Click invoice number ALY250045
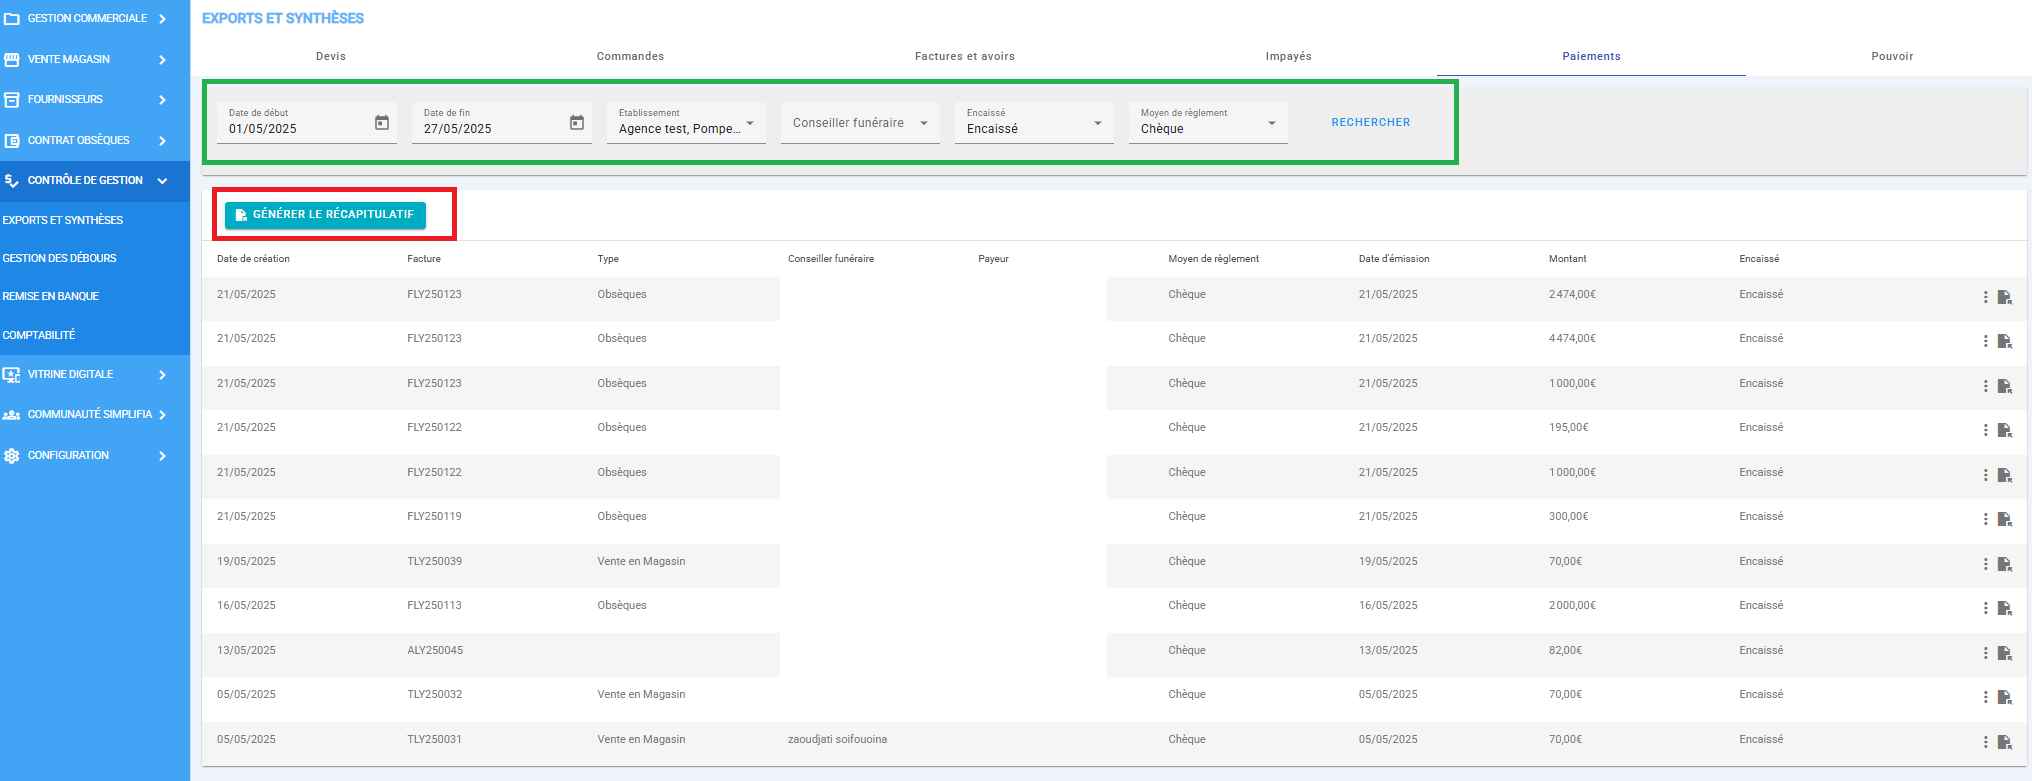Viewport: 2032px width, 781px height. (x=435, y=651)
